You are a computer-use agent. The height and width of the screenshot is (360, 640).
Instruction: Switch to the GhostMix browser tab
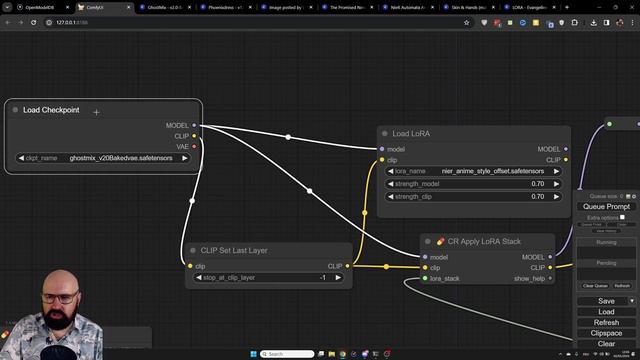point(165,7)
